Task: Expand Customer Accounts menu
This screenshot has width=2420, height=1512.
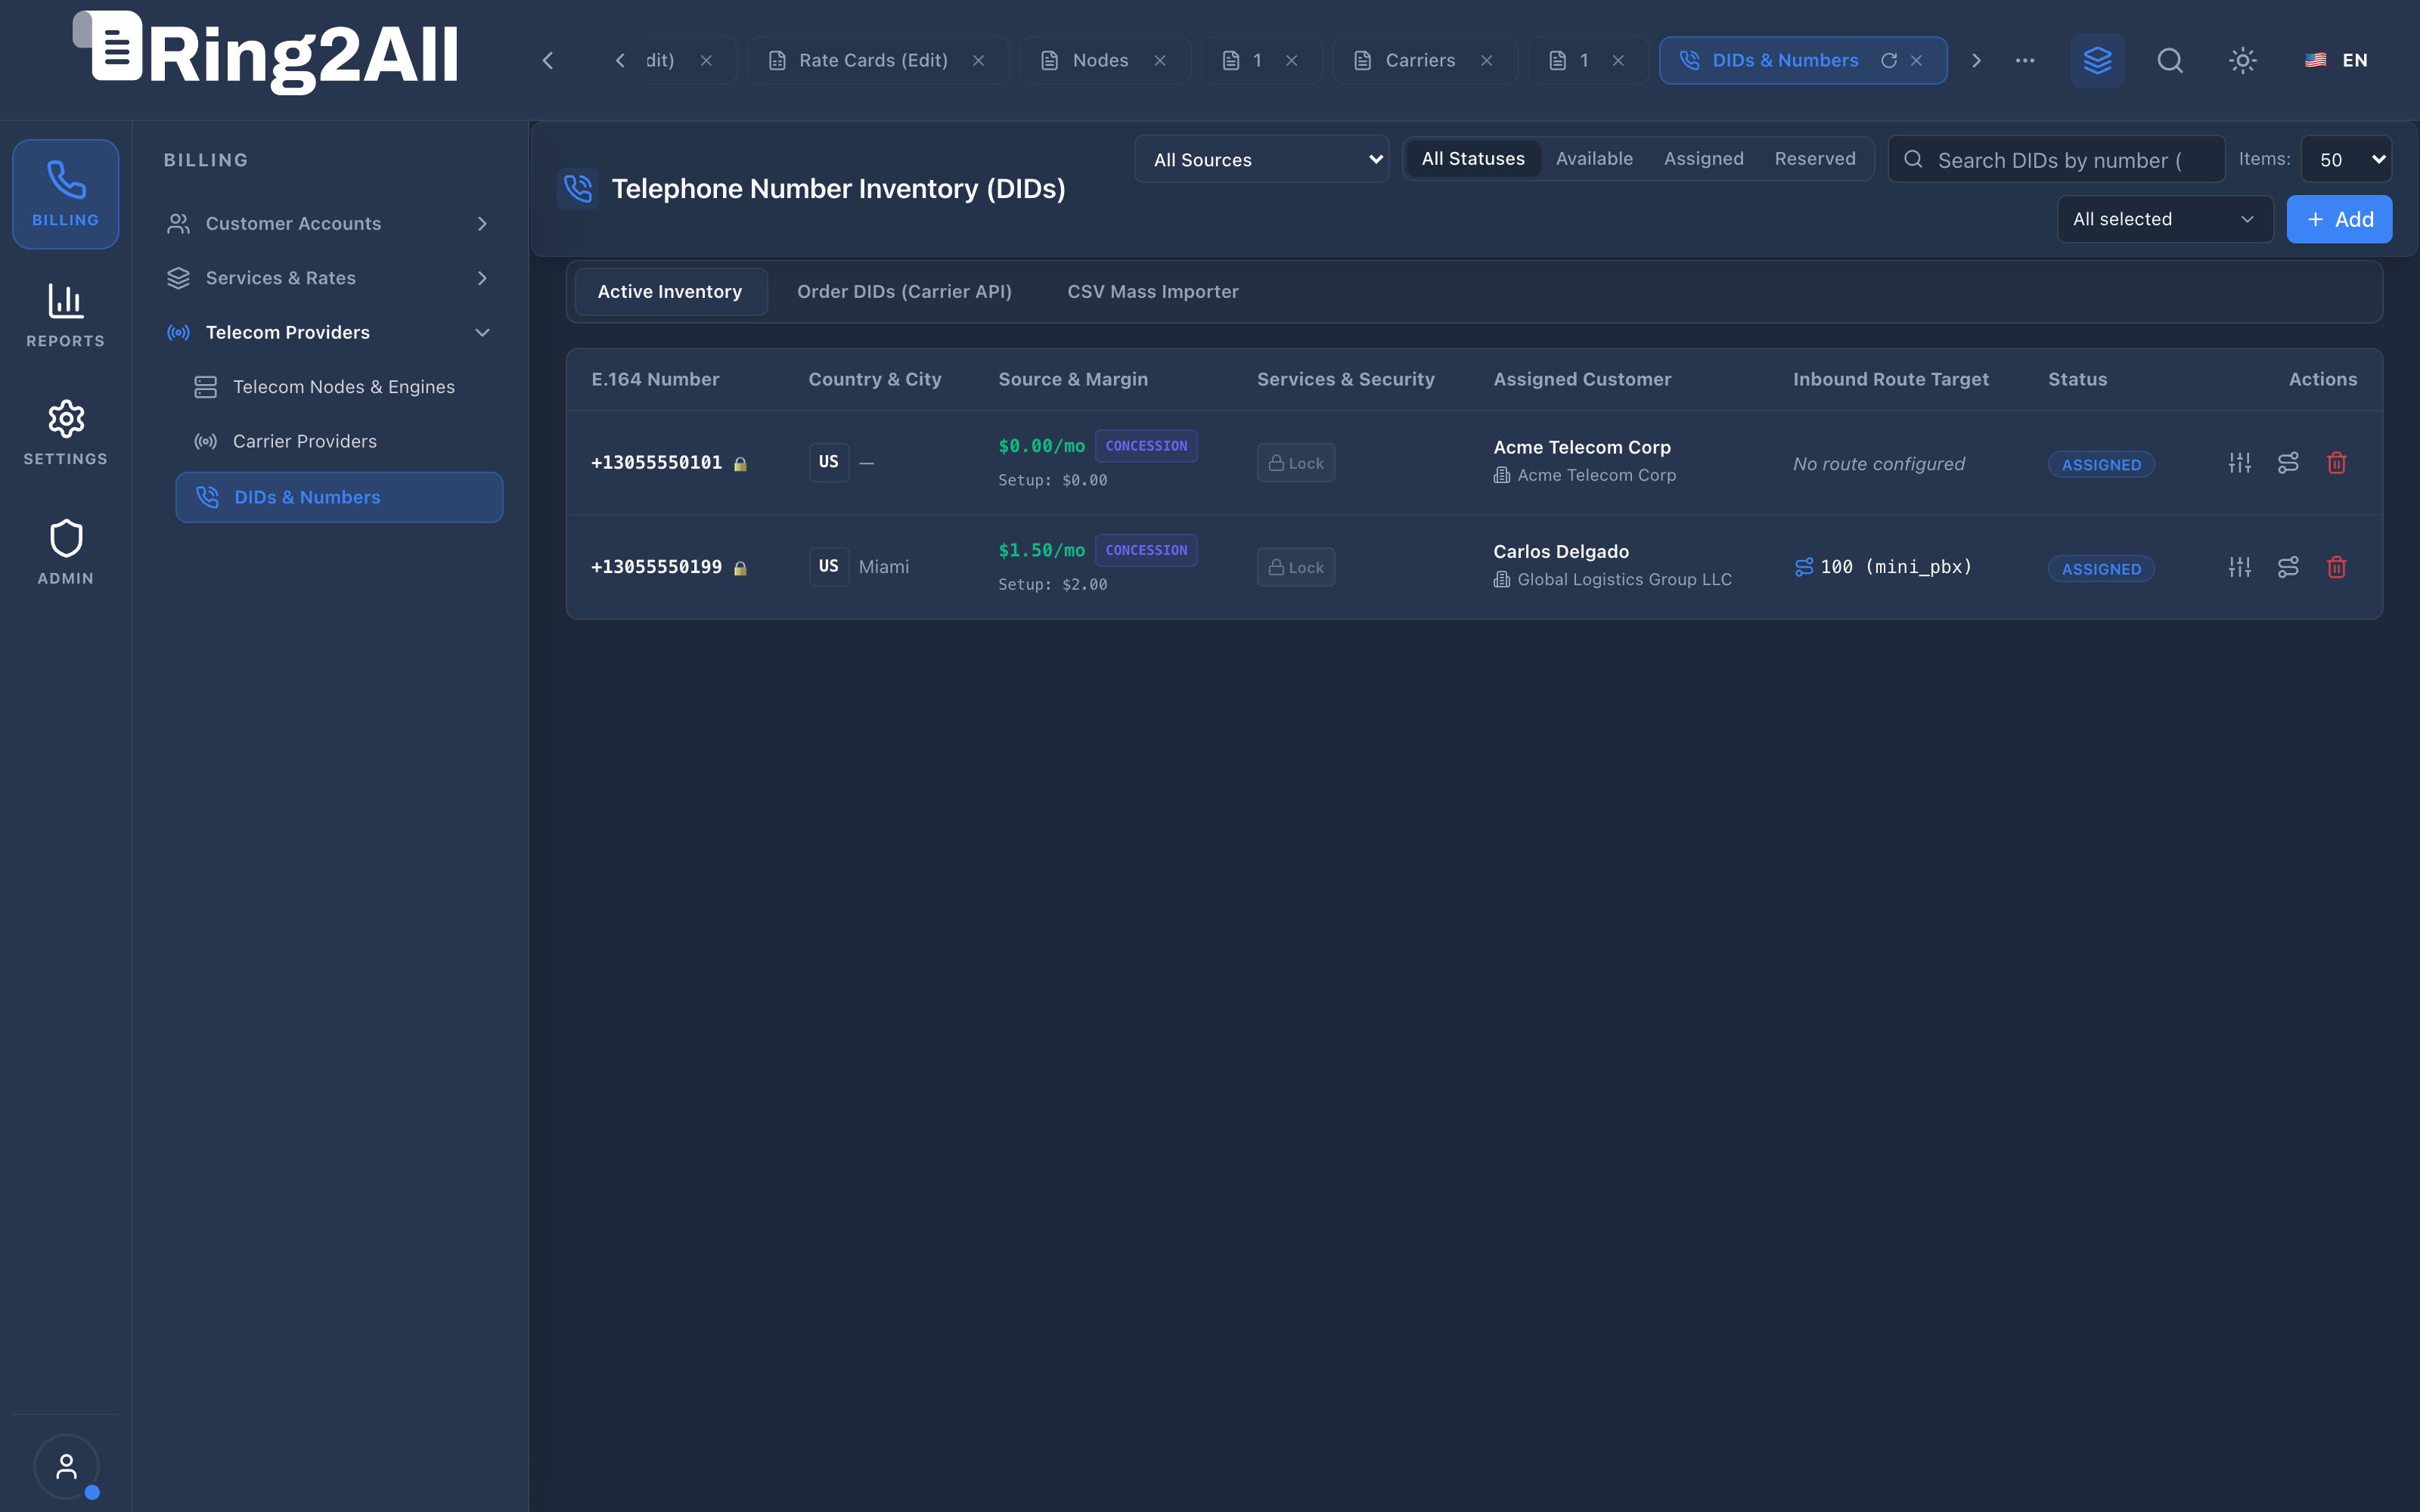Action: (x=330, y=223)
